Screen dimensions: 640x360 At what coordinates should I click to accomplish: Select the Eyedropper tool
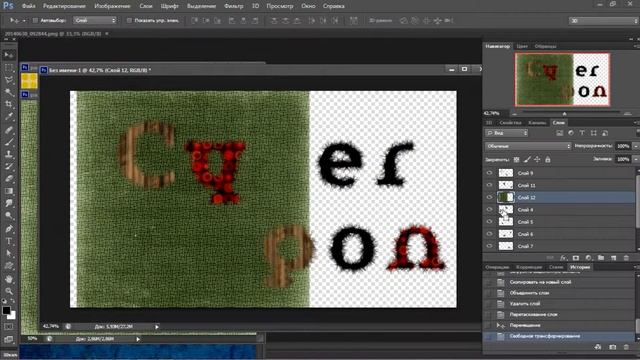[9, 117]
